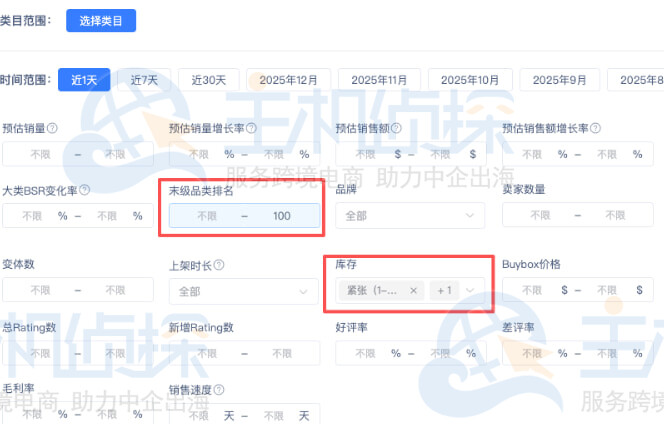This screenshot has width=664, height=424.
Task: Focus the 毛利率 maximum field
Action: (107, 414)
